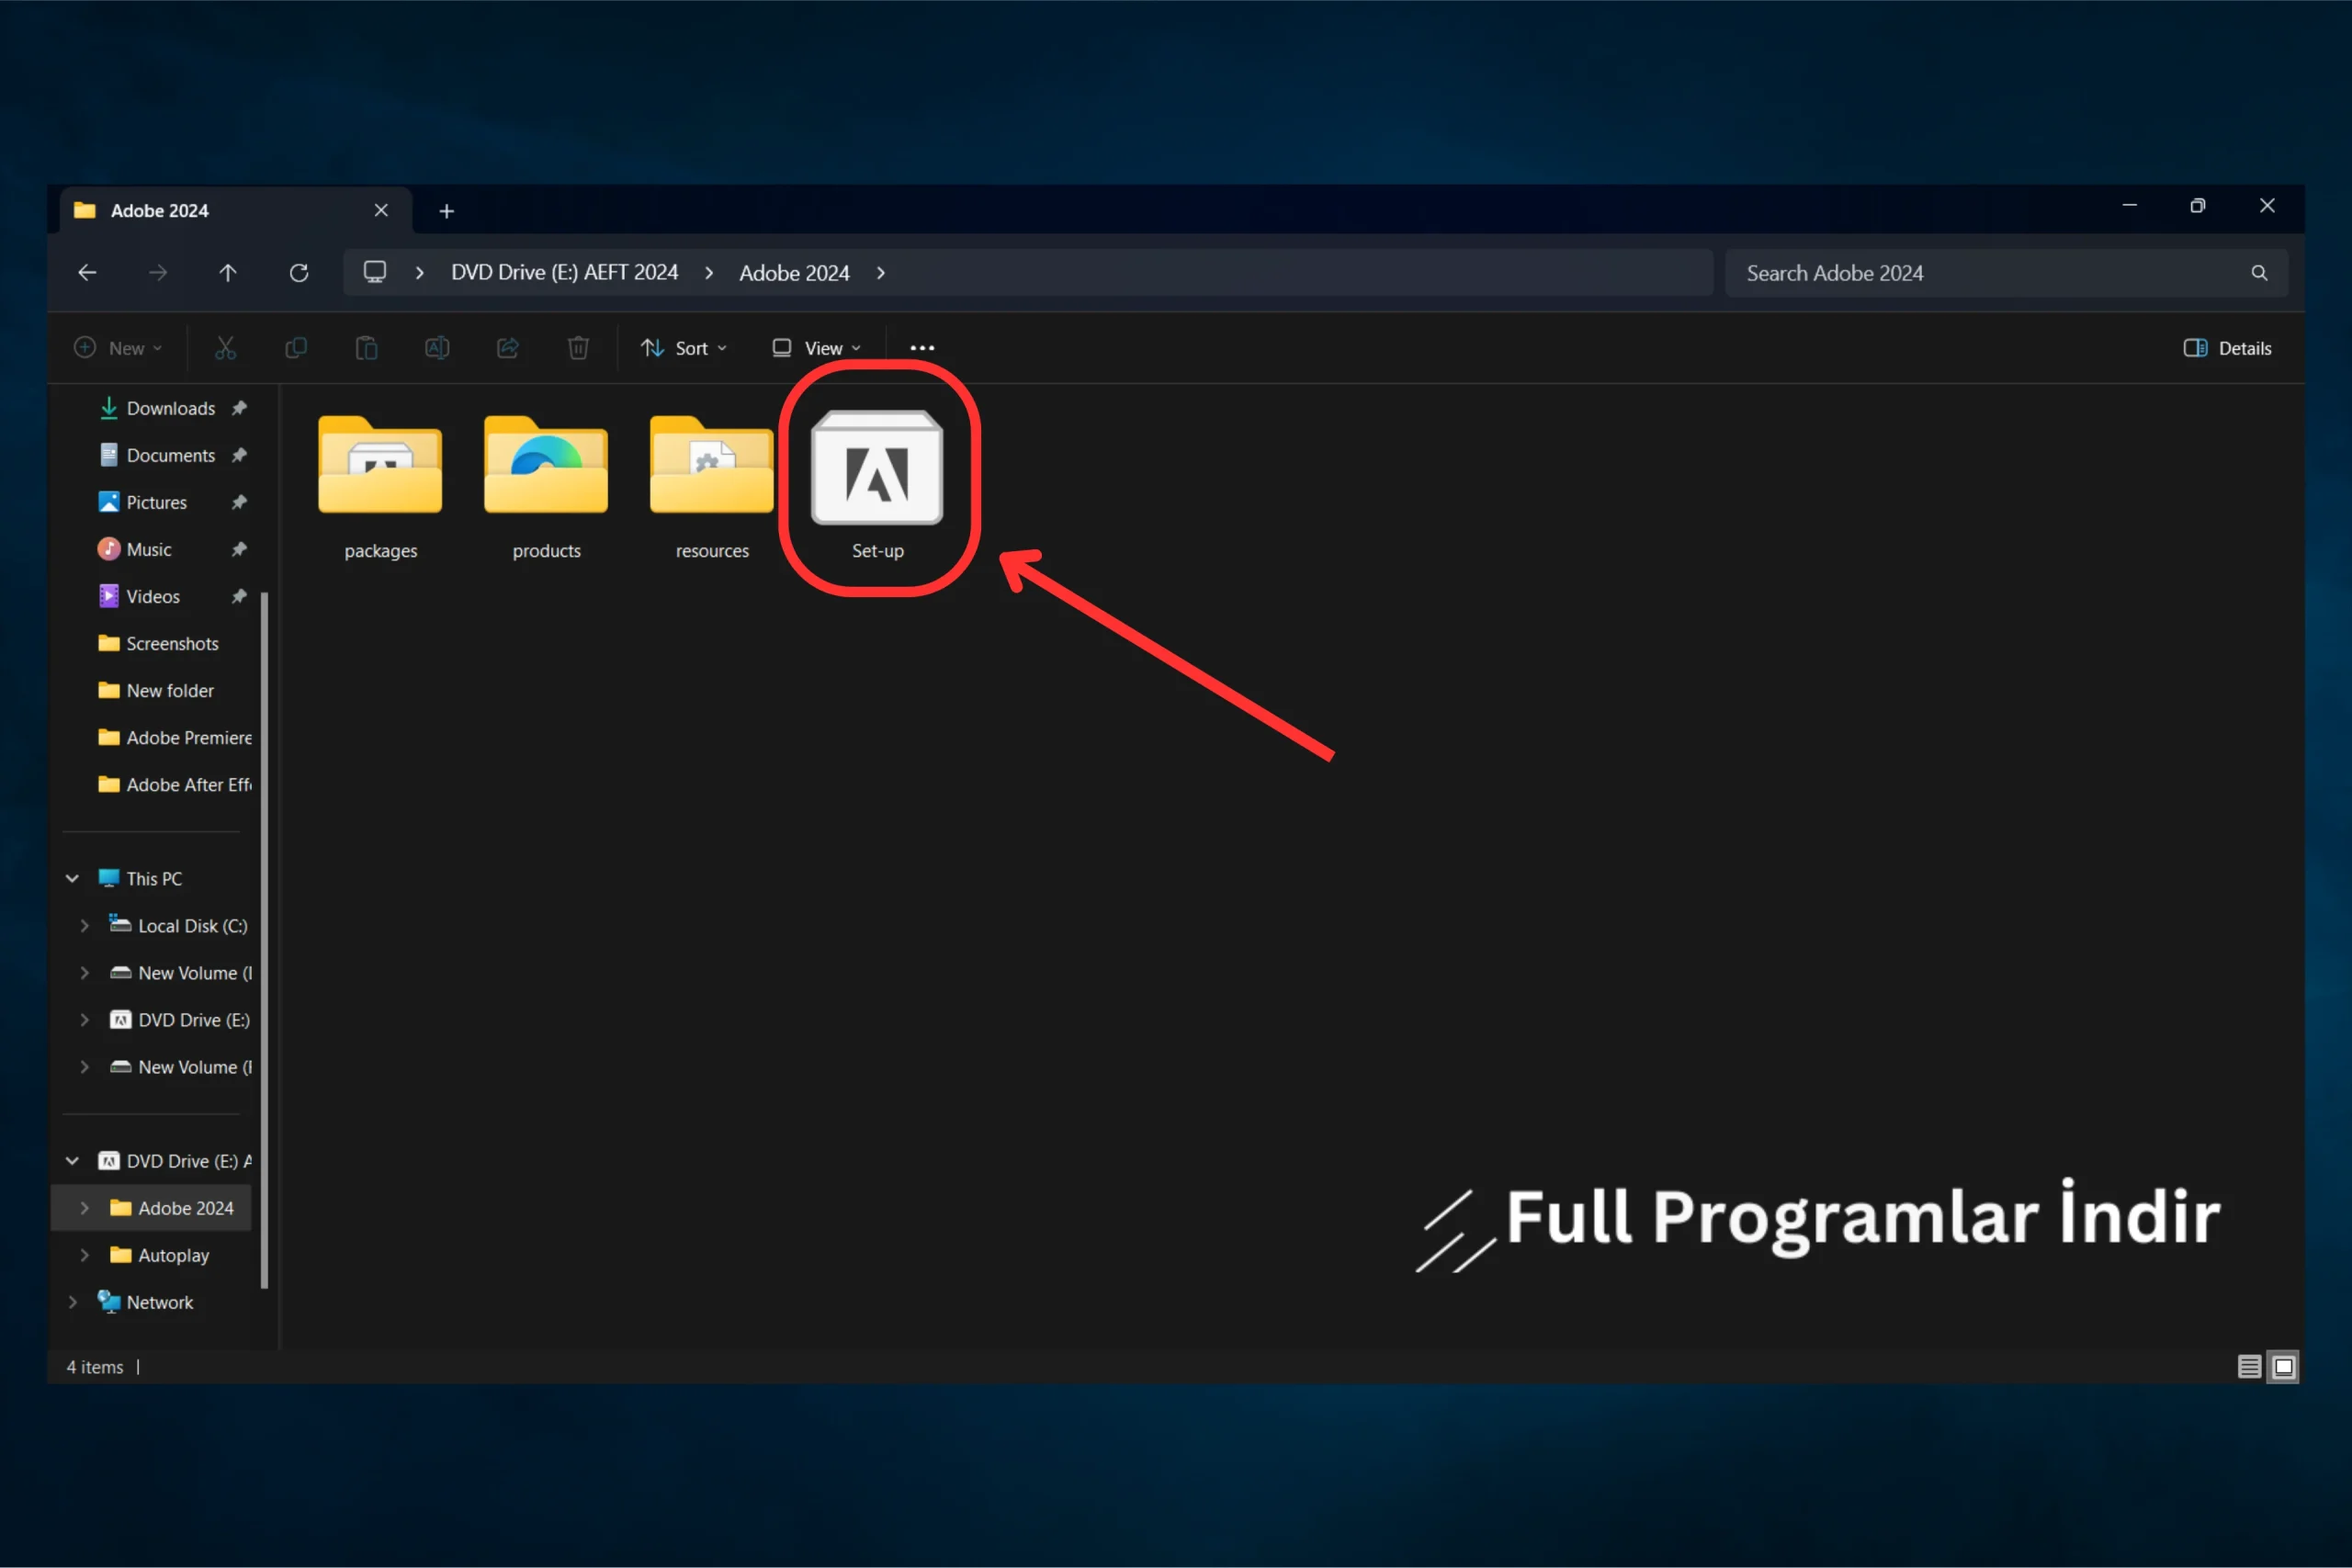Close the Adobe 2024 tab
The image size is (2352, 1568).
click(x=381, y=210)
